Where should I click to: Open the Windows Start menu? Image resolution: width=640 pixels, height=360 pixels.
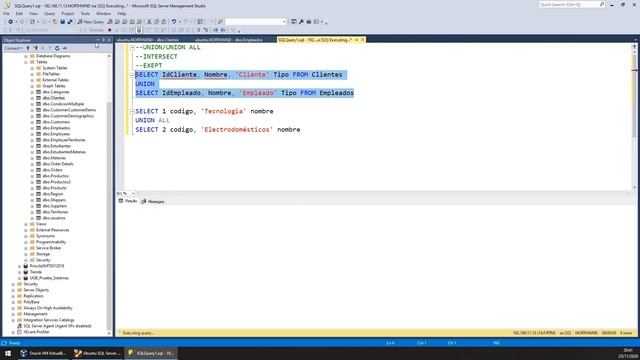pyautogui.click(x=8, y=353)
